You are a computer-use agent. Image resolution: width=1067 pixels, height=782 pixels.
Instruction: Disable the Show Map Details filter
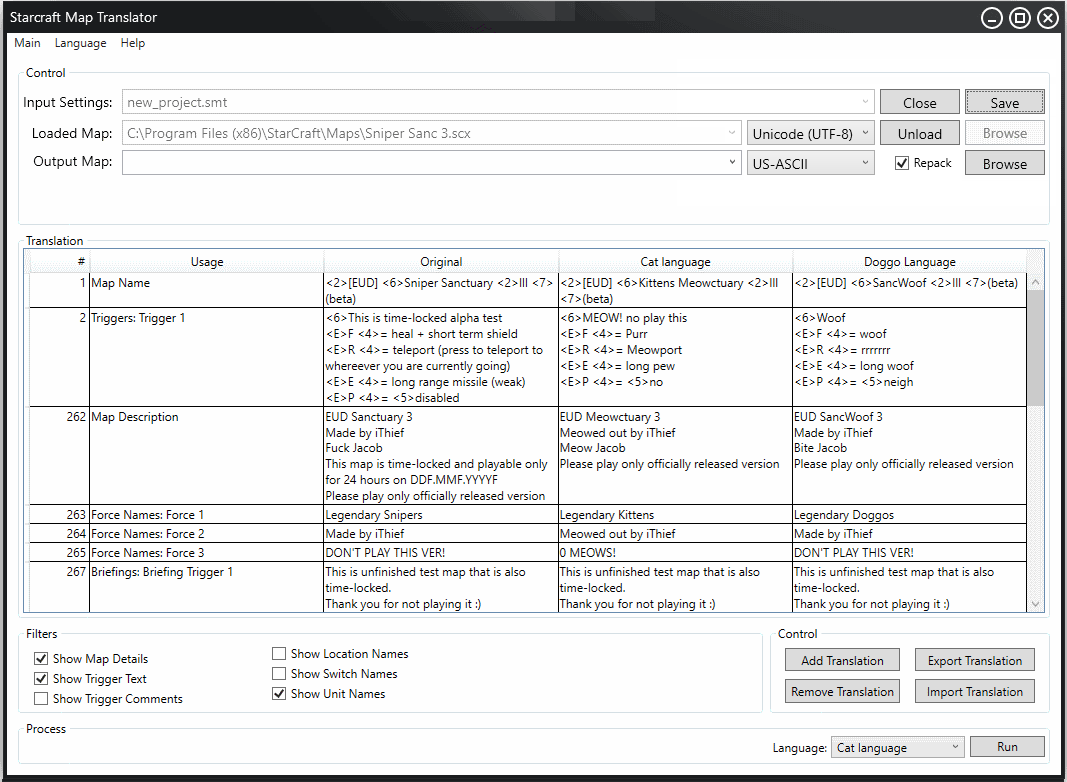[41, 658]
